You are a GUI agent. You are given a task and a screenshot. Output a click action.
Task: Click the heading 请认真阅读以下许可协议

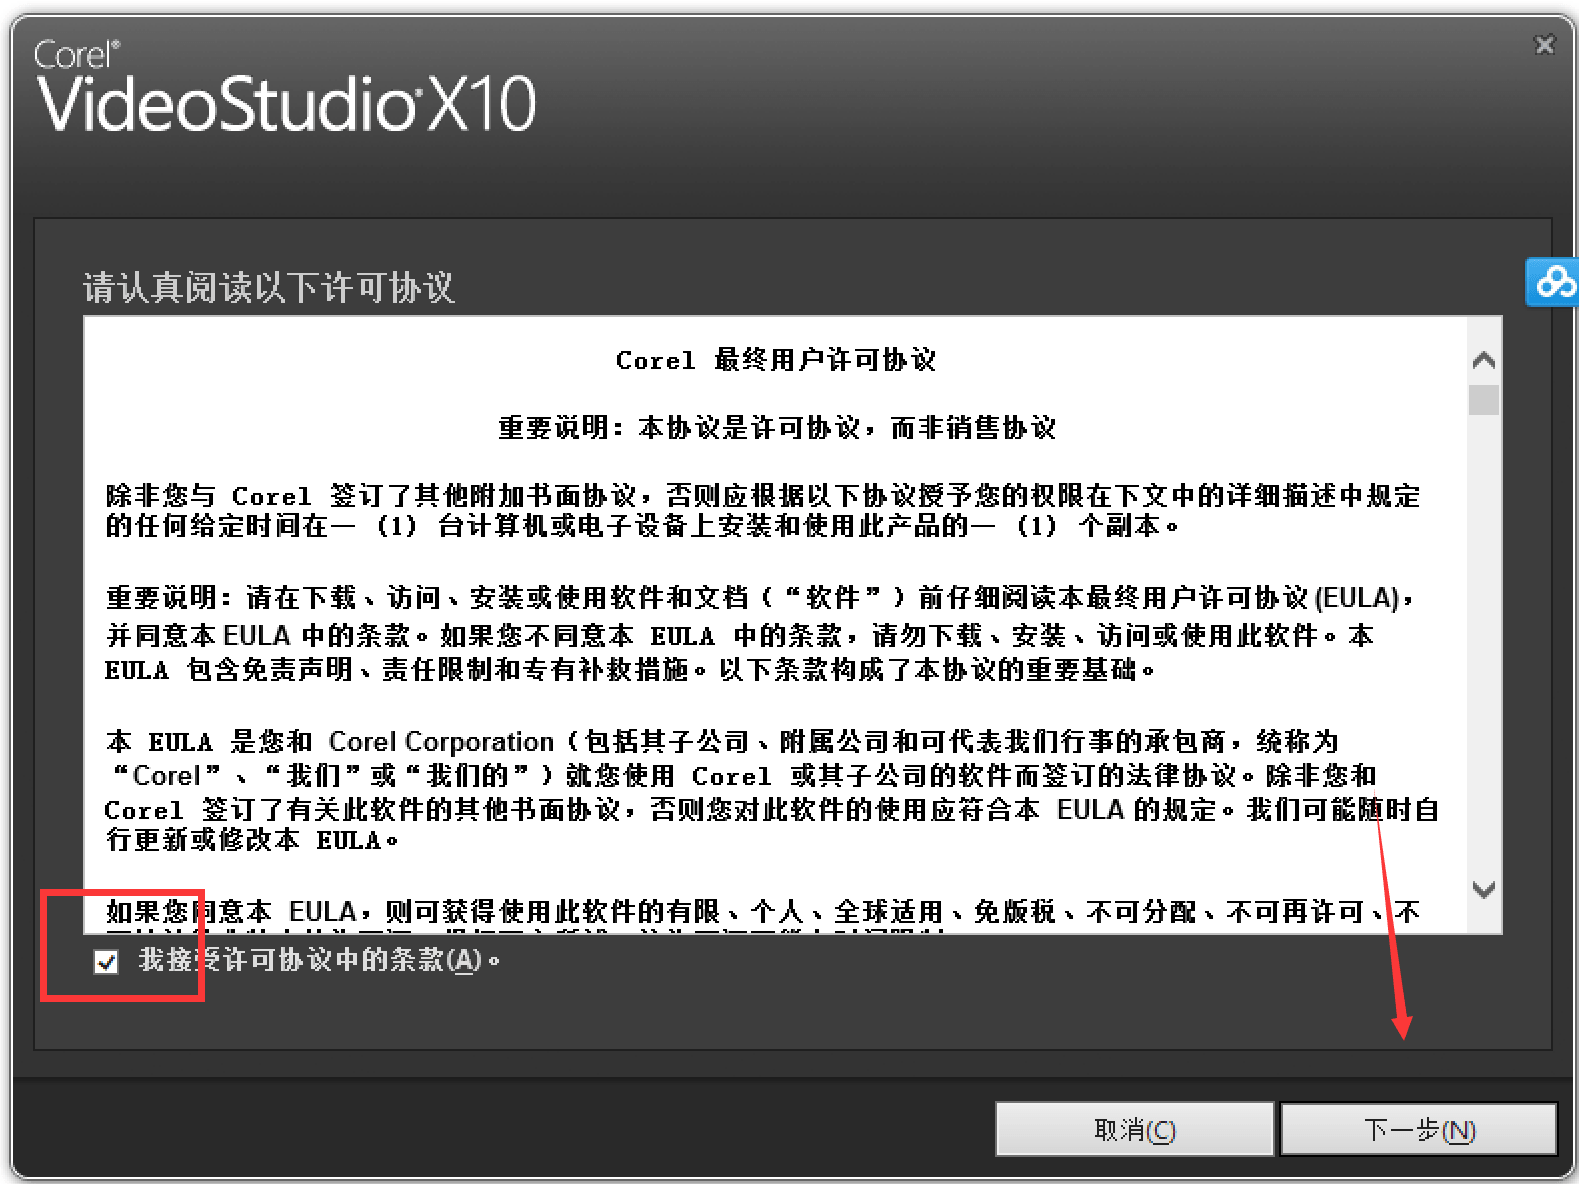pyautogui.click(x=268, y=288)
